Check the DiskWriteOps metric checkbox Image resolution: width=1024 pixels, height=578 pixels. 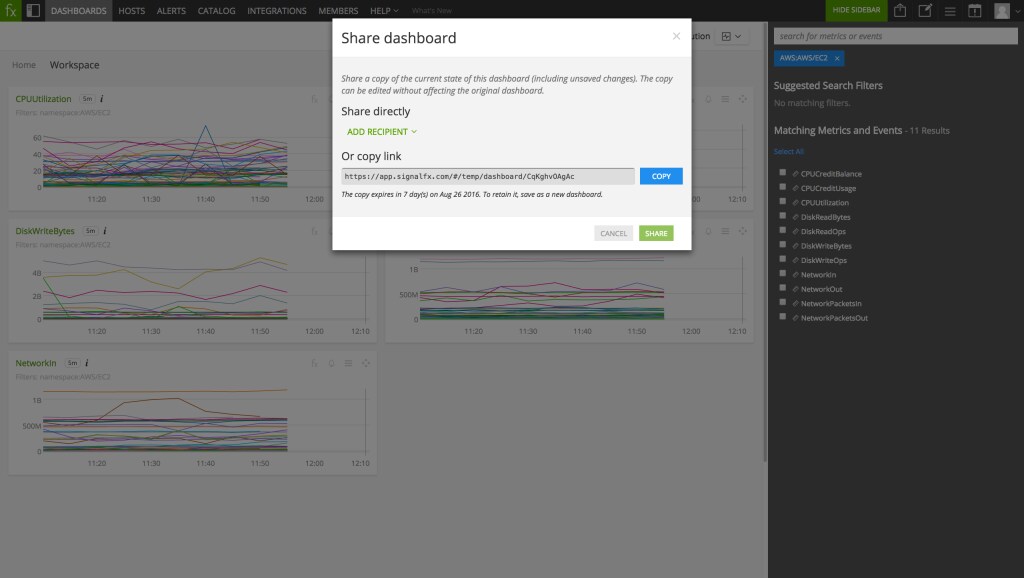click(782, 259)
